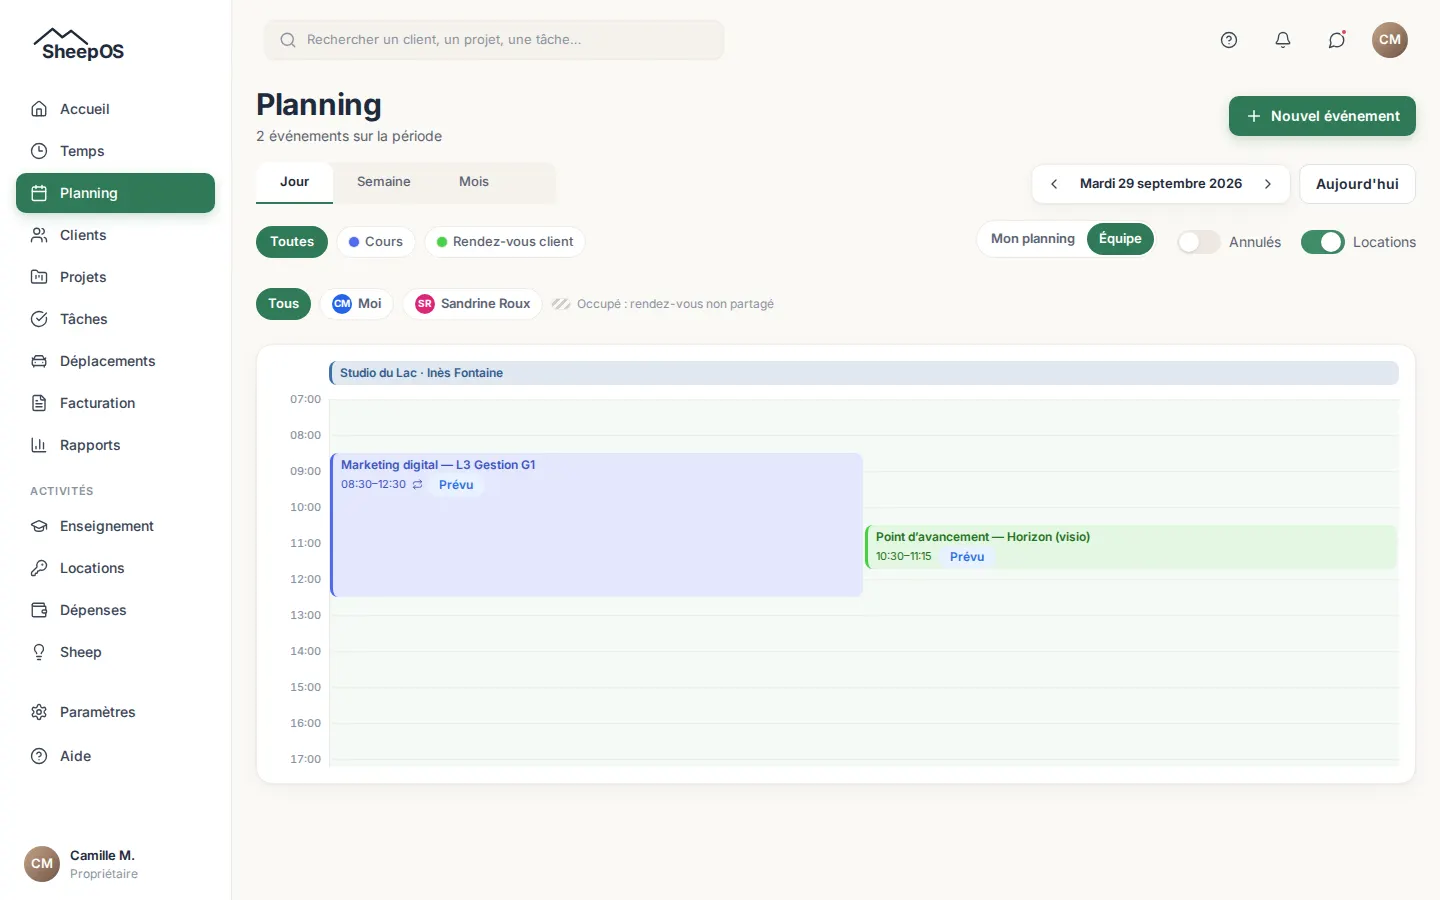Select the Jour tab
This screenshot has height=900, width=1440.
tap(294, 182)
